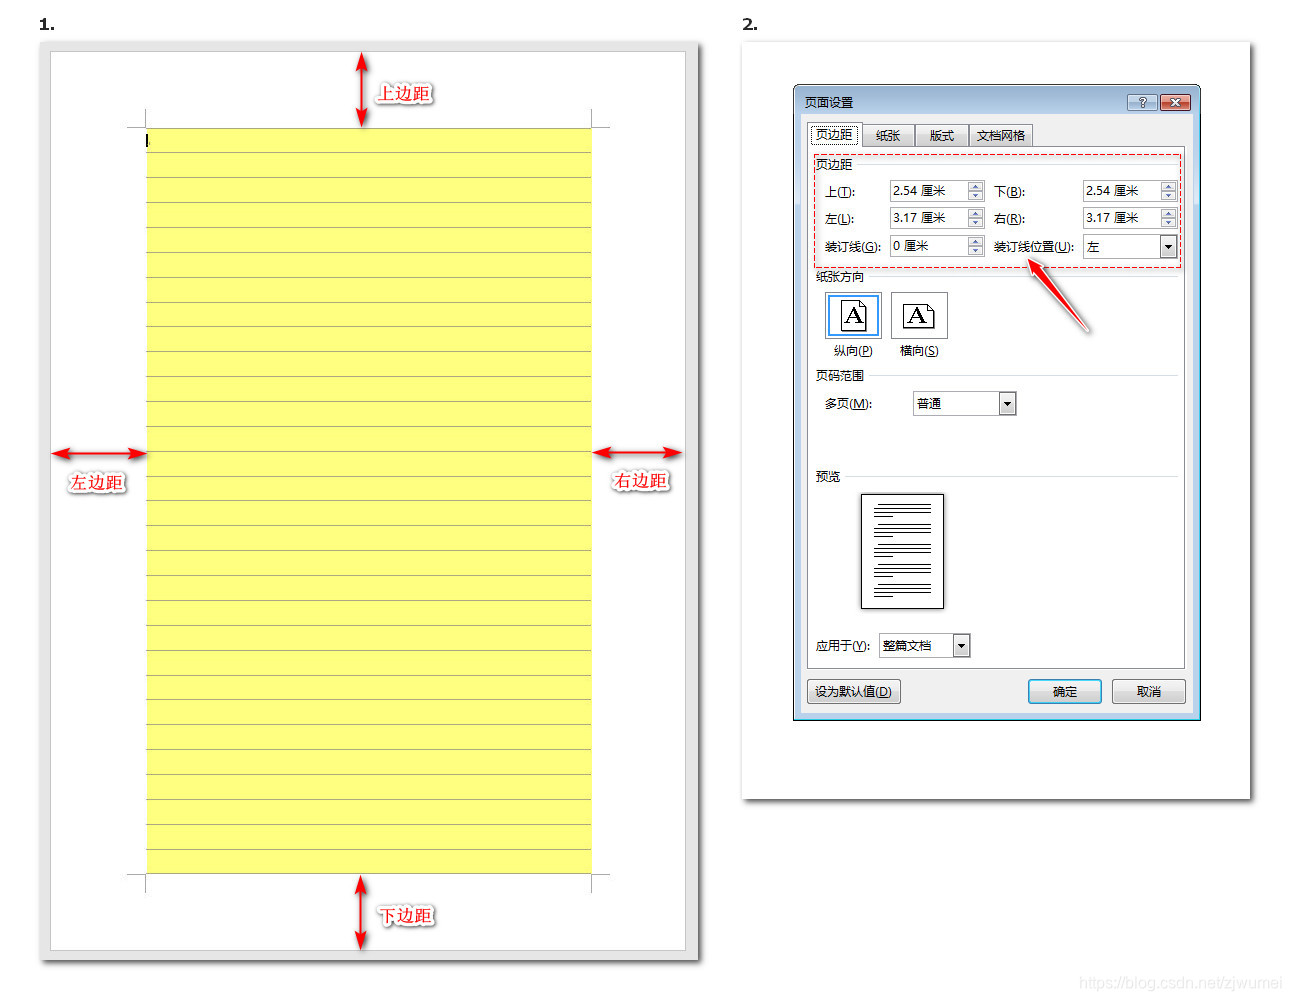The image size is (1291, 1001).
Task: Click the 纵向(P) label text
Action: (x=853, y=351)
